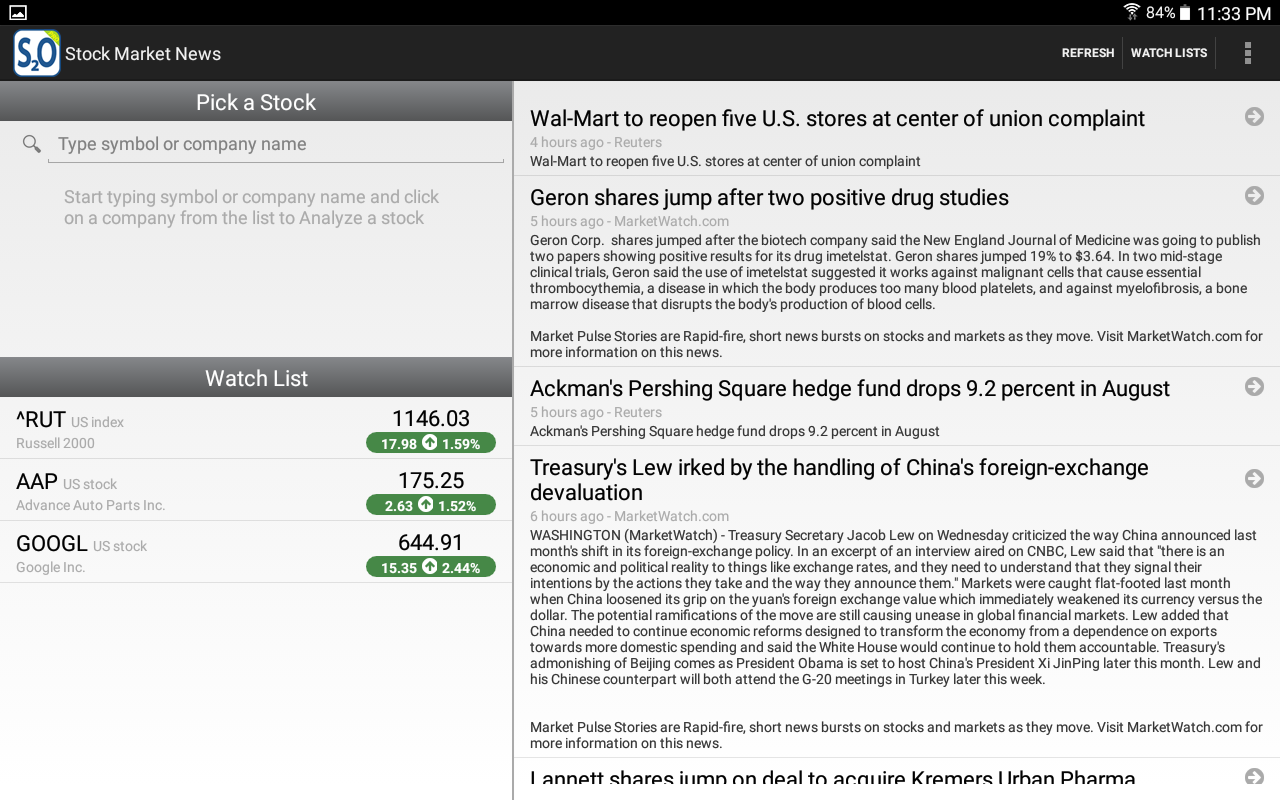
Task: Click '6 hours ago - MarketWatch.com' byline
Action: pyautogui.click(x=629, y=516)
